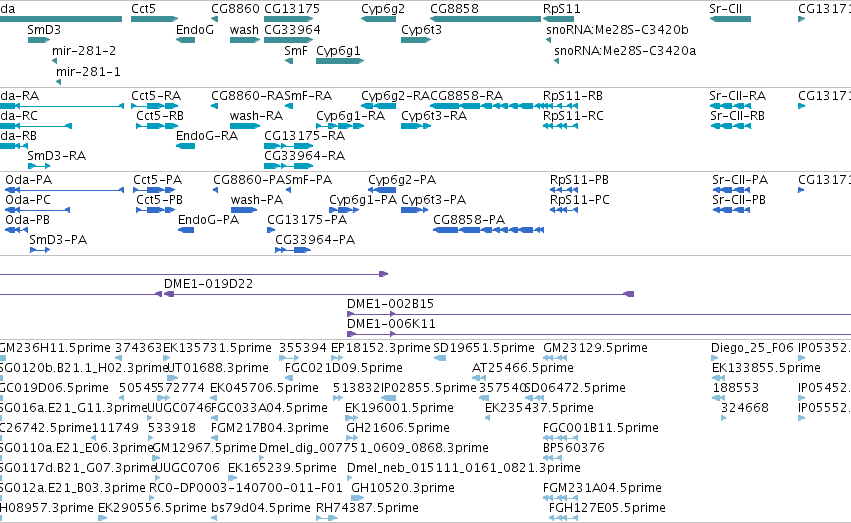Click EST Diego_25_F06
This screenshot has width=851, height=523.
(715, 358)
